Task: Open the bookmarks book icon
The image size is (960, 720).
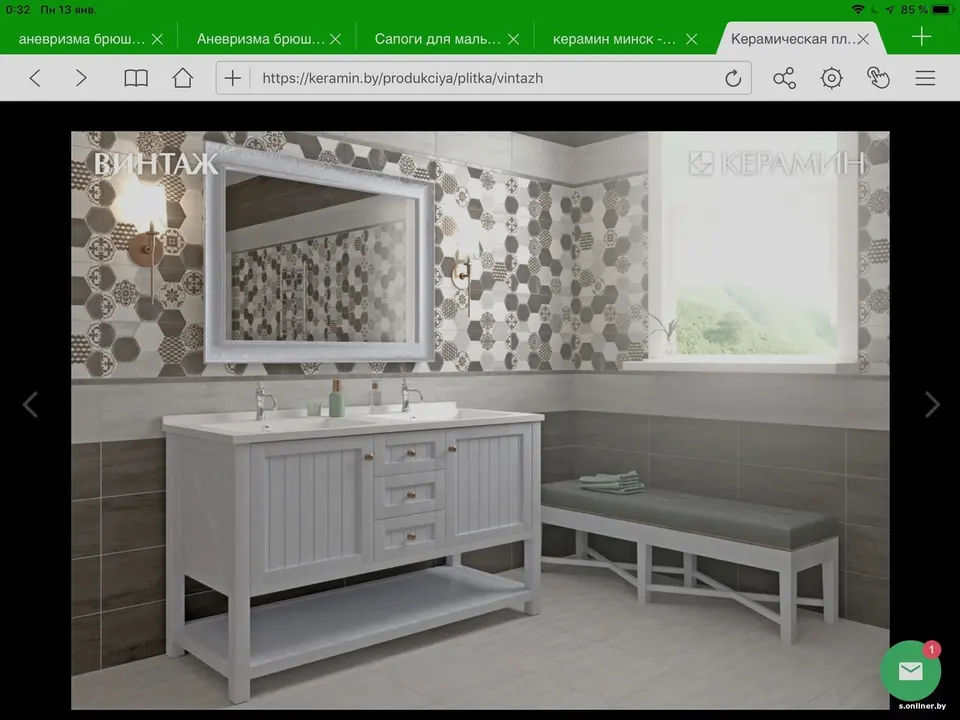Action: coord(136,78)
